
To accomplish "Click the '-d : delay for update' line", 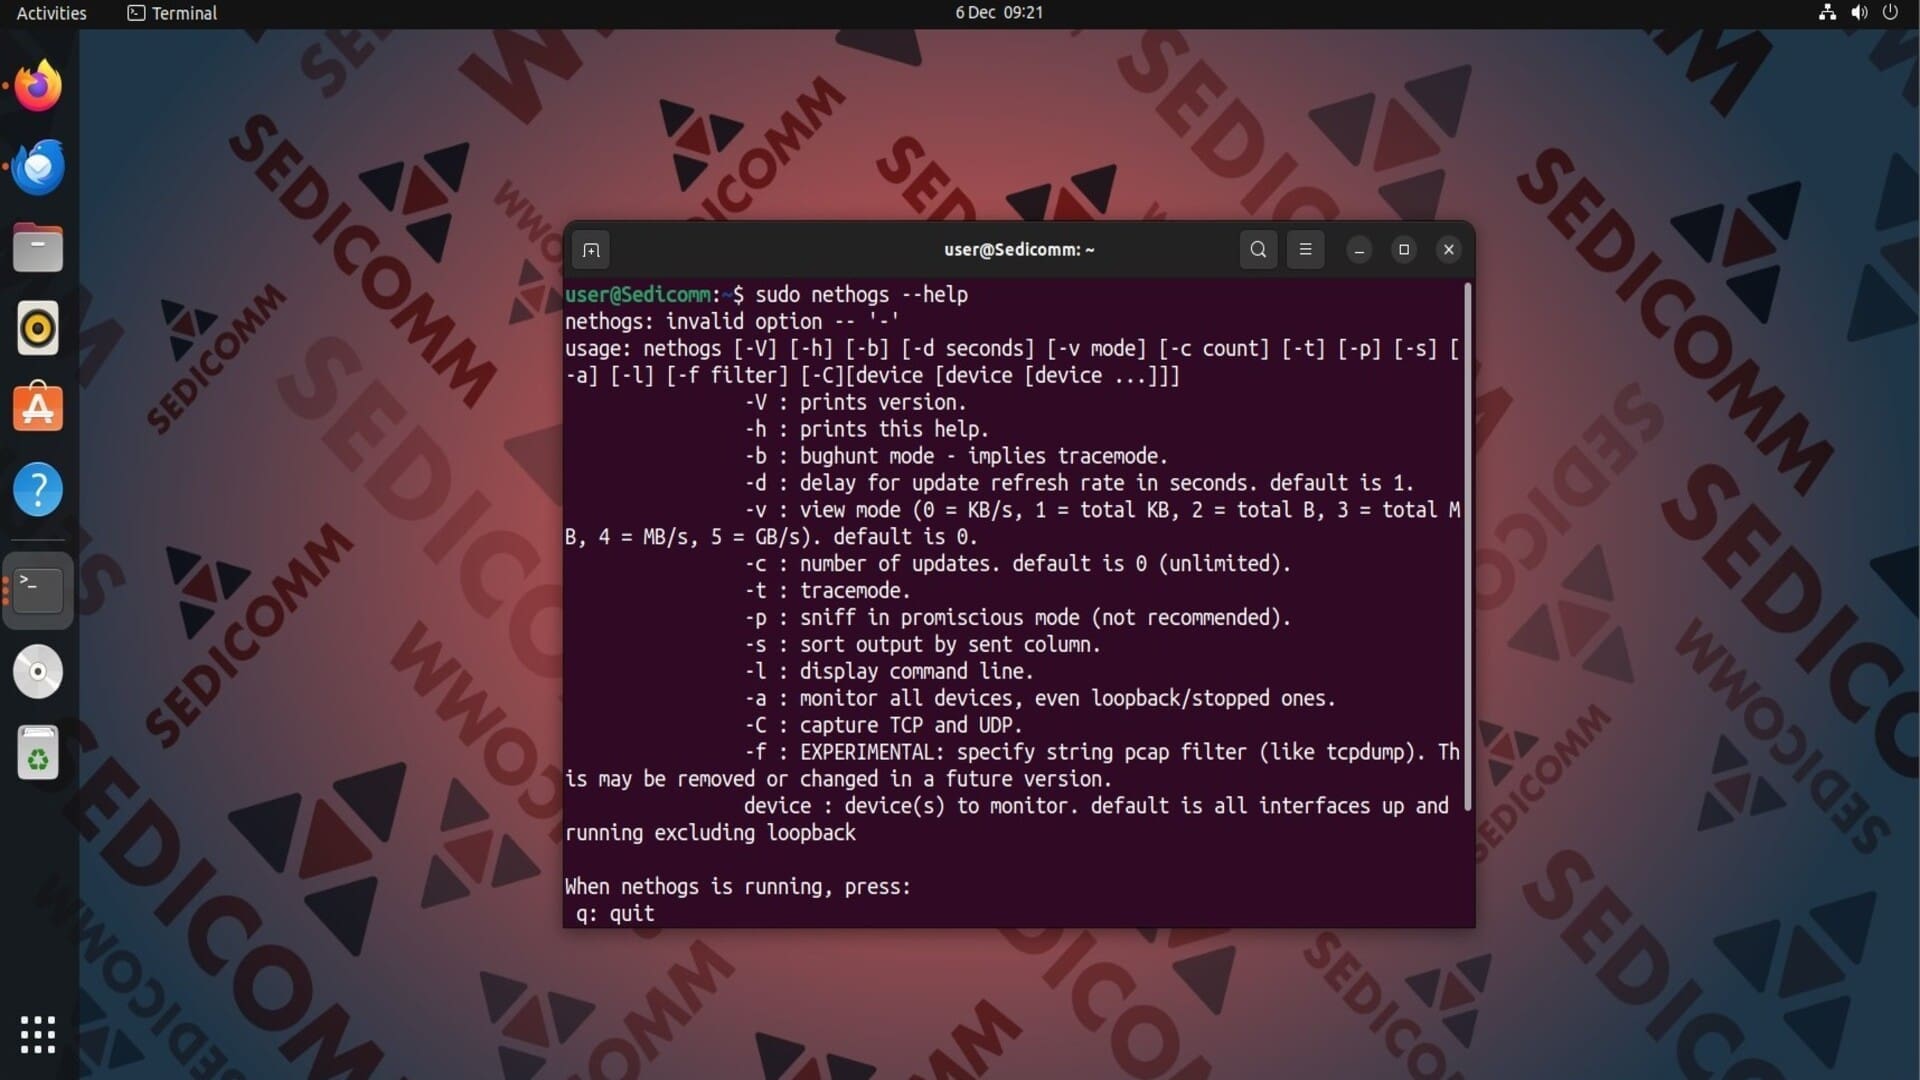I will (1079, 484).
